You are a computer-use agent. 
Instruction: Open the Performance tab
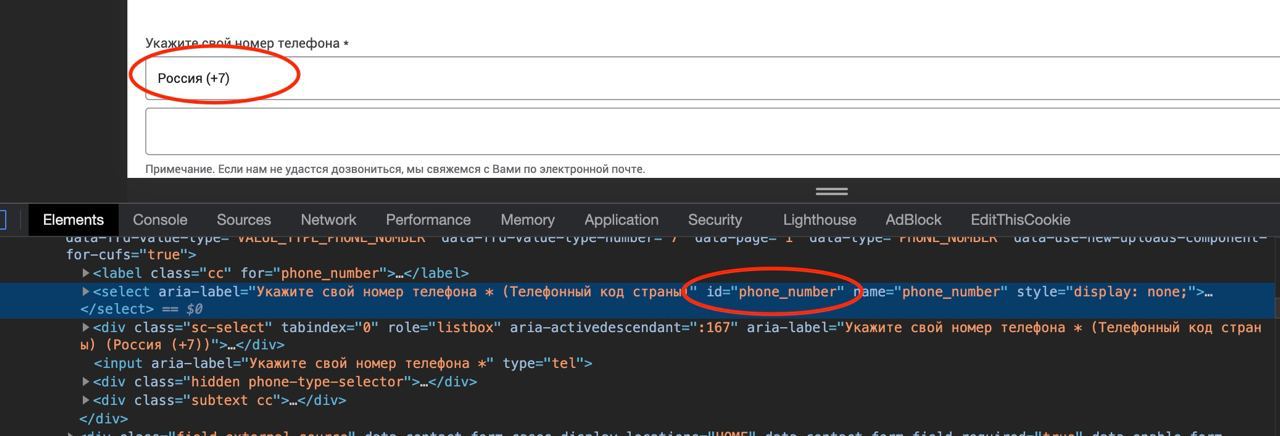tap(428, 220)
